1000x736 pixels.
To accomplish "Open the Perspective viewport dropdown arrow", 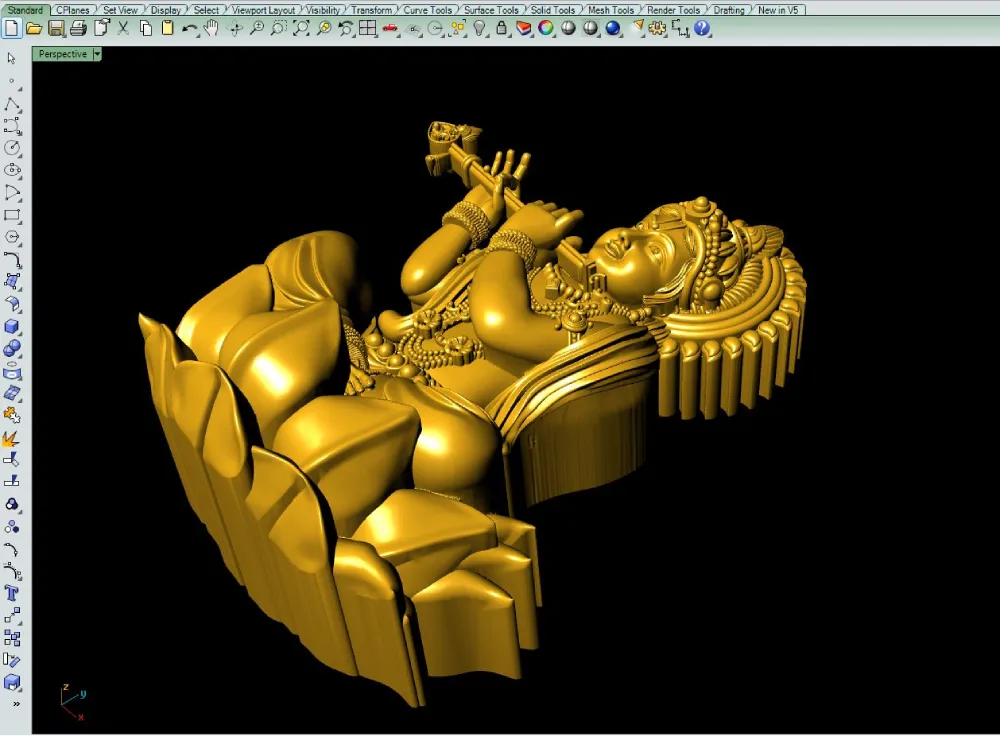I will pyautogui.click(x=97, y=54).
